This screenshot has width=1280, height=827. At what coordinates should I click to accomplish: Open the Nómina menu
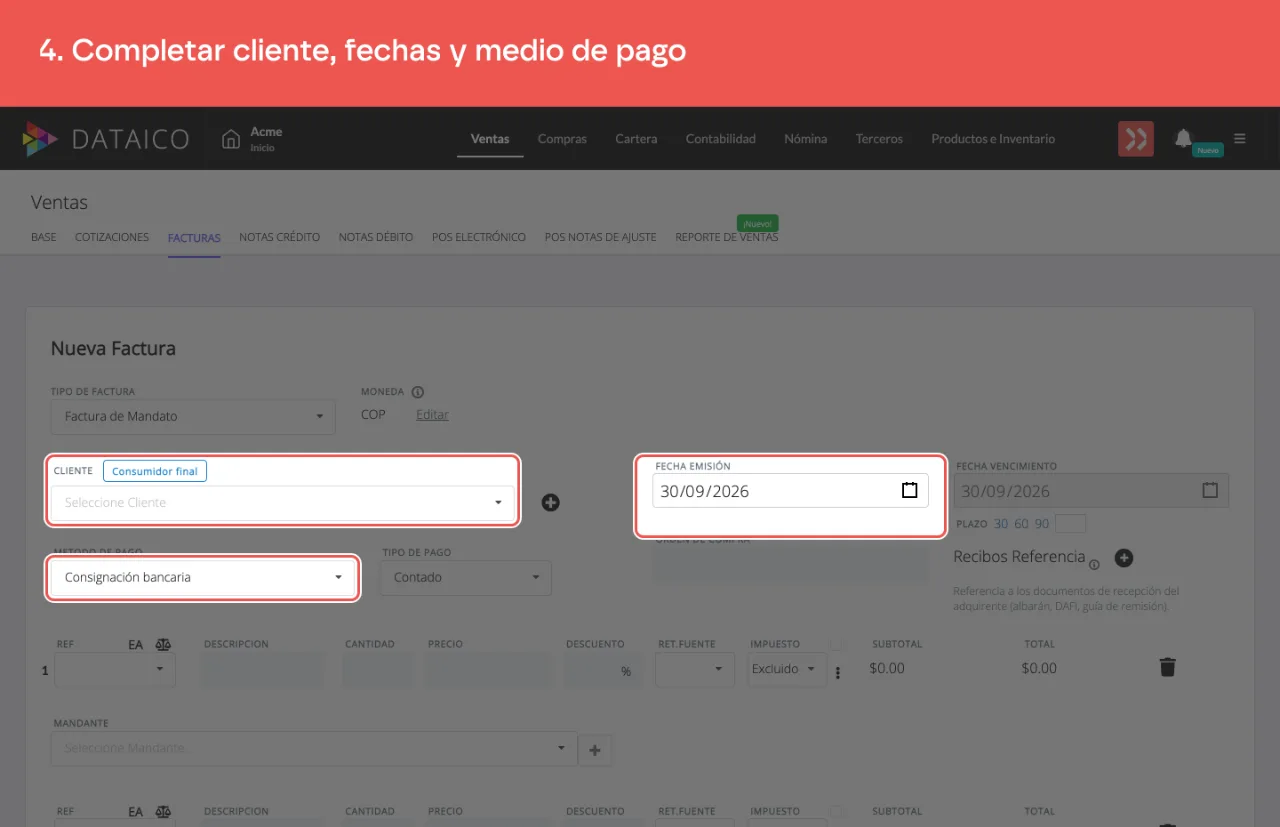click(805, 139)
